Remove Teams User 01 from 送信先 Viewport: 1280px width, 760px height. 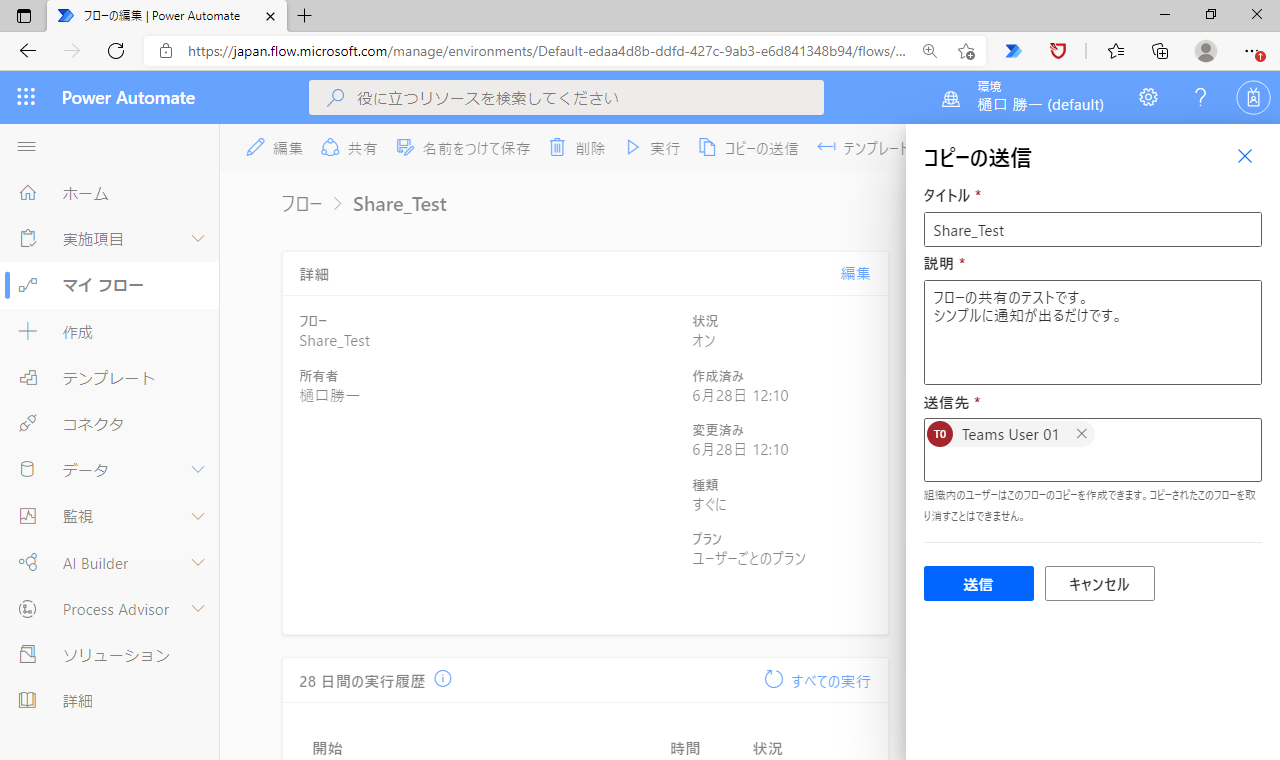point(1081,434)
